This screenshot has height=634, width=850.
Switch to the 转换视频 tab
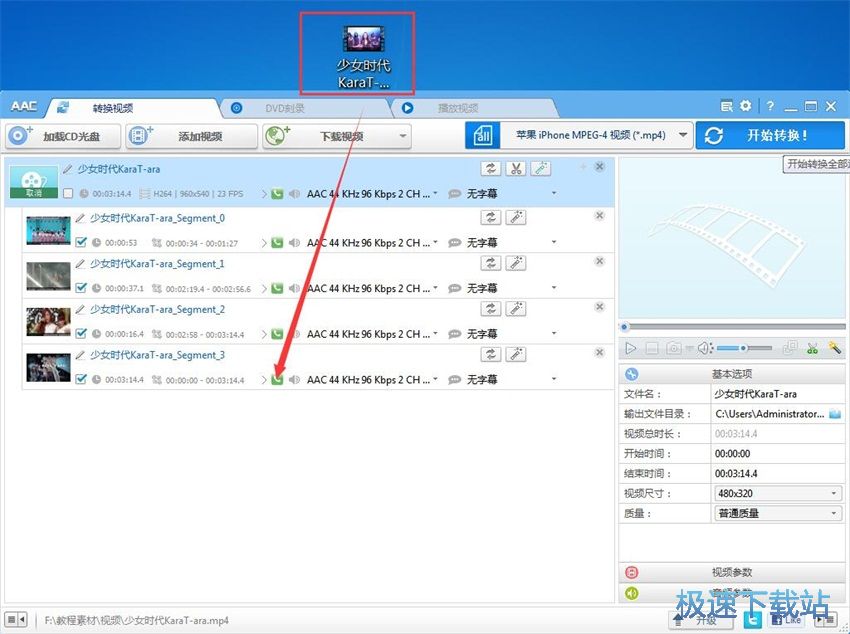pos(133,108)
